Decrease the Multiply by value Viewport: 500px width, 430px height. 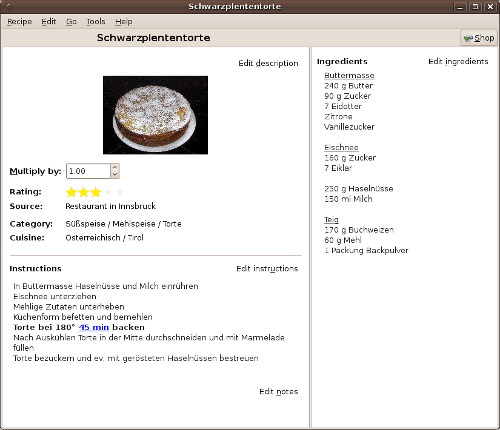pyautogui.click(x=115, y=175)
